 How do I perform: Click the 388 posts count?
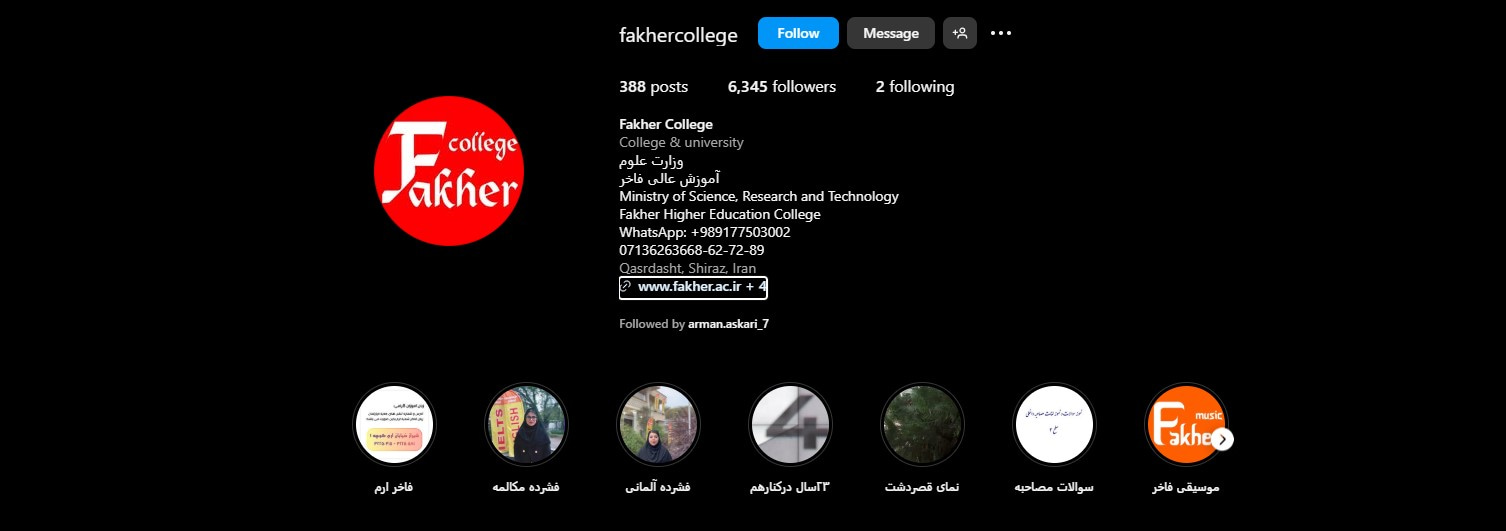(x=653, y=87)
